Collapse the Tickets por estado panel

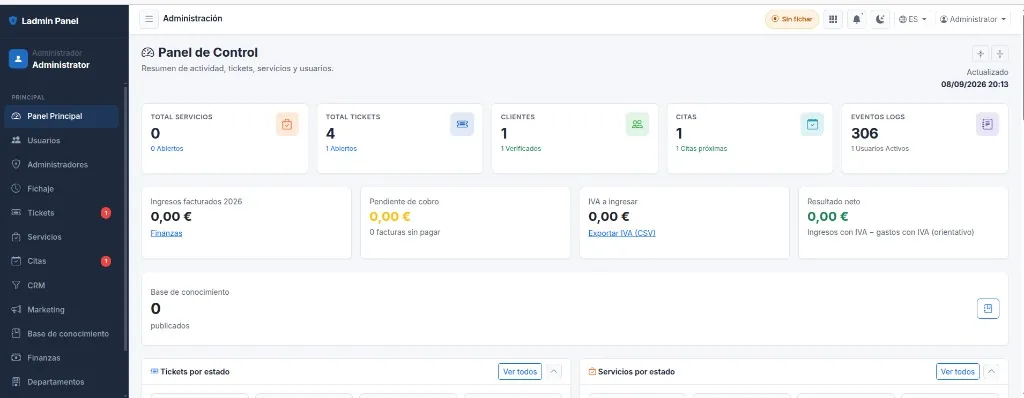[554, 372]
